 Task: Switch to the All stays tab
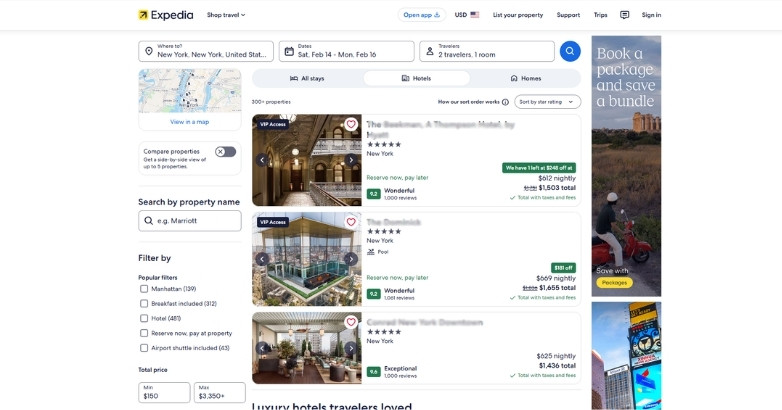click(307, 78)
